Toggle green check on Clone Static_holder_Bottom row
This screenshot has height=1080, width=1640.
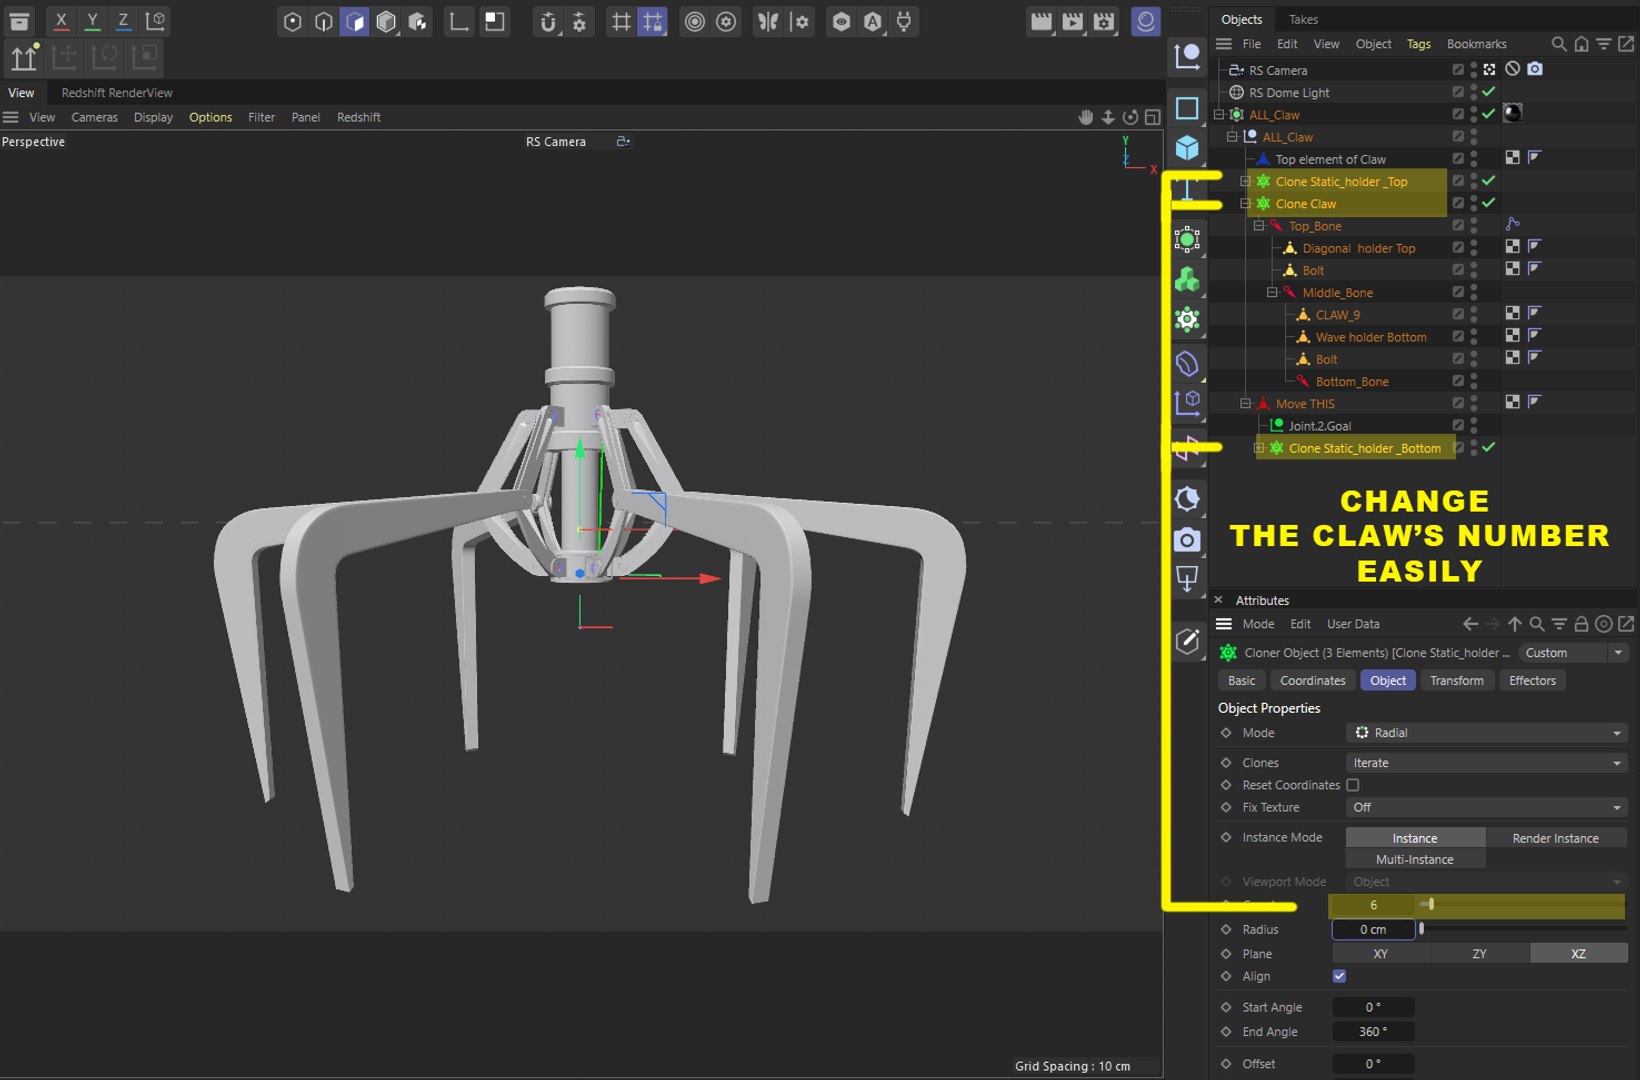[x=1488, y=448]
